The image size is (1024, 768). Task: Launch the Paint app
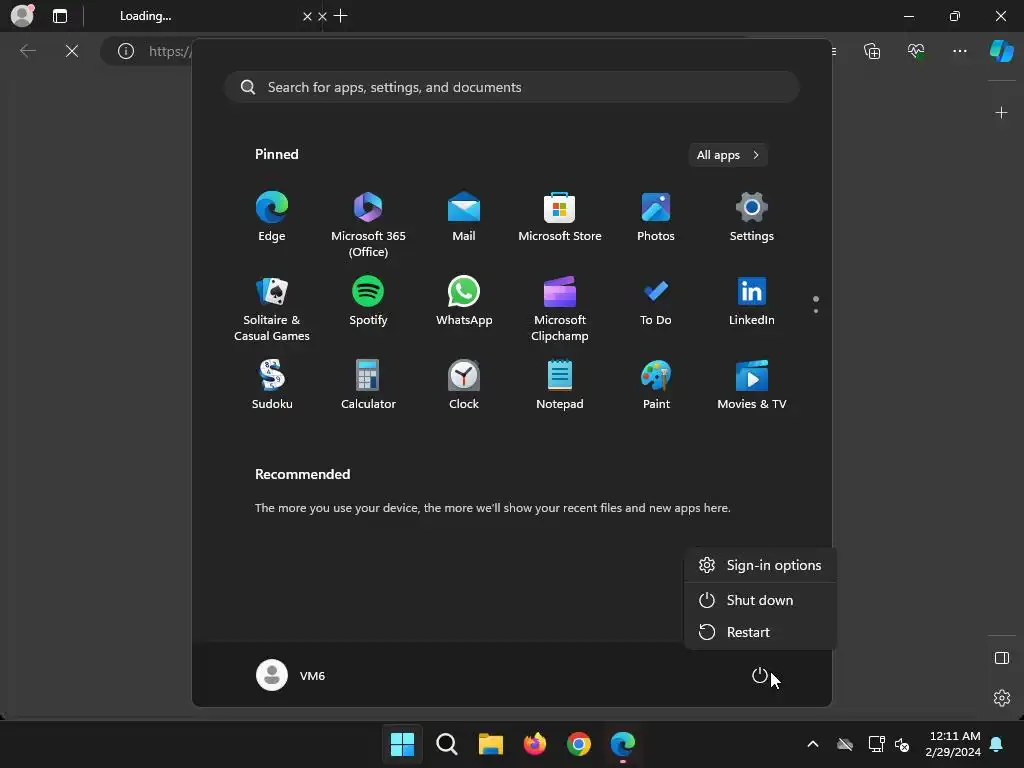point(656,385)
